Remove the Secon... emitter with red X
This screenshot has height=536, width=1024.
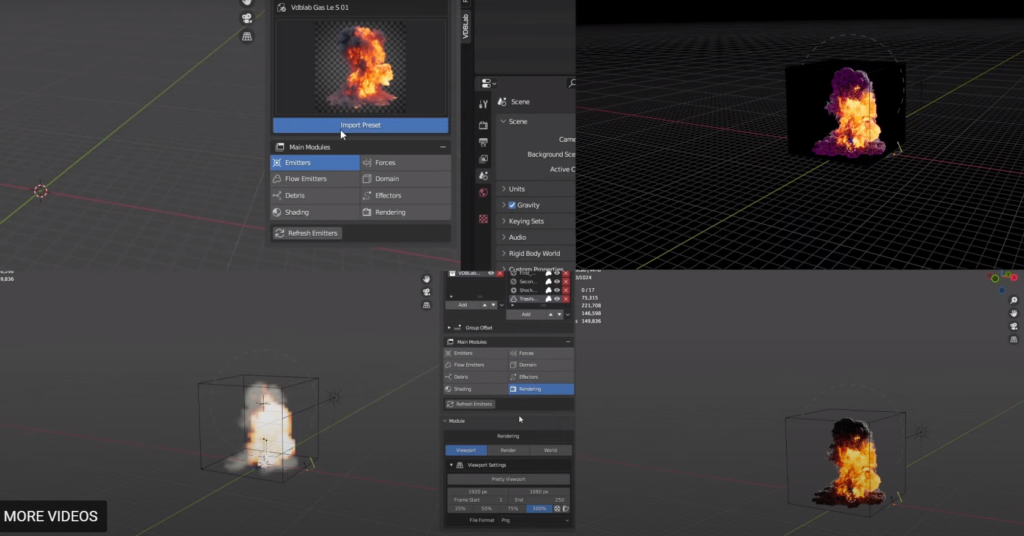click(x=566, y=281)
